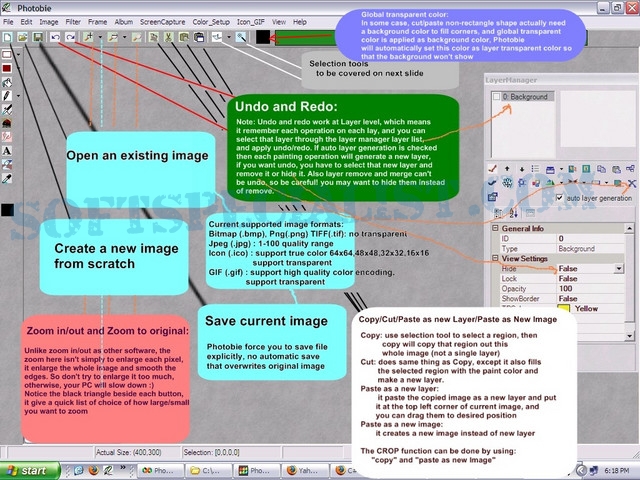The image size is (640, 480).
Task: Click the blue X remove layer icon
Action: 631,183
